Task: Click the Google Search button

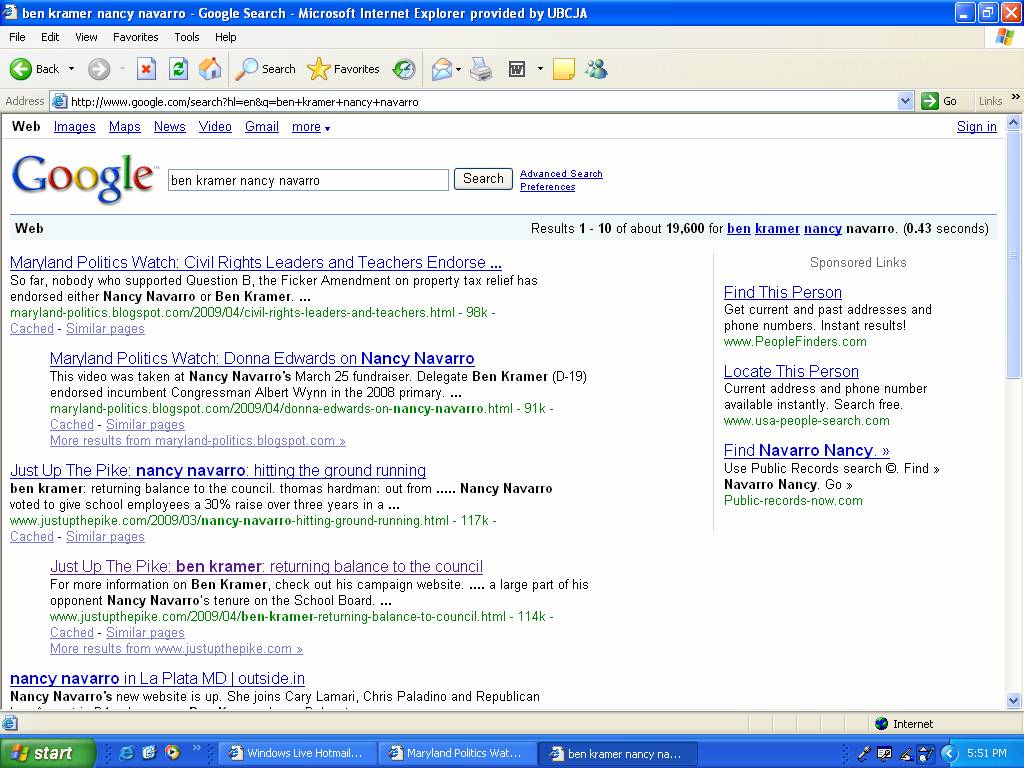Action: [483, 179]
